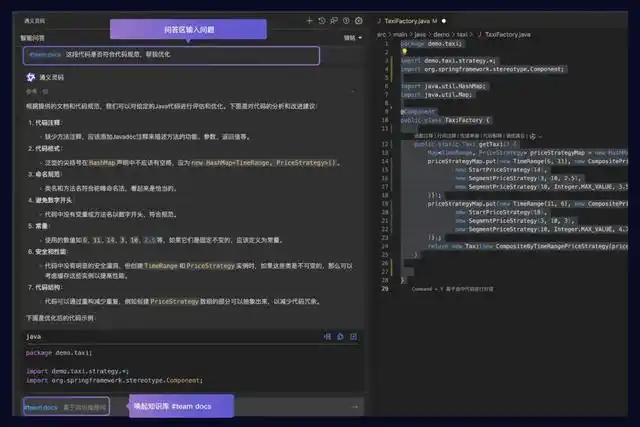Select main in the breadcrumb
Viewport: 640px width, 427px height.
[400, 35]
